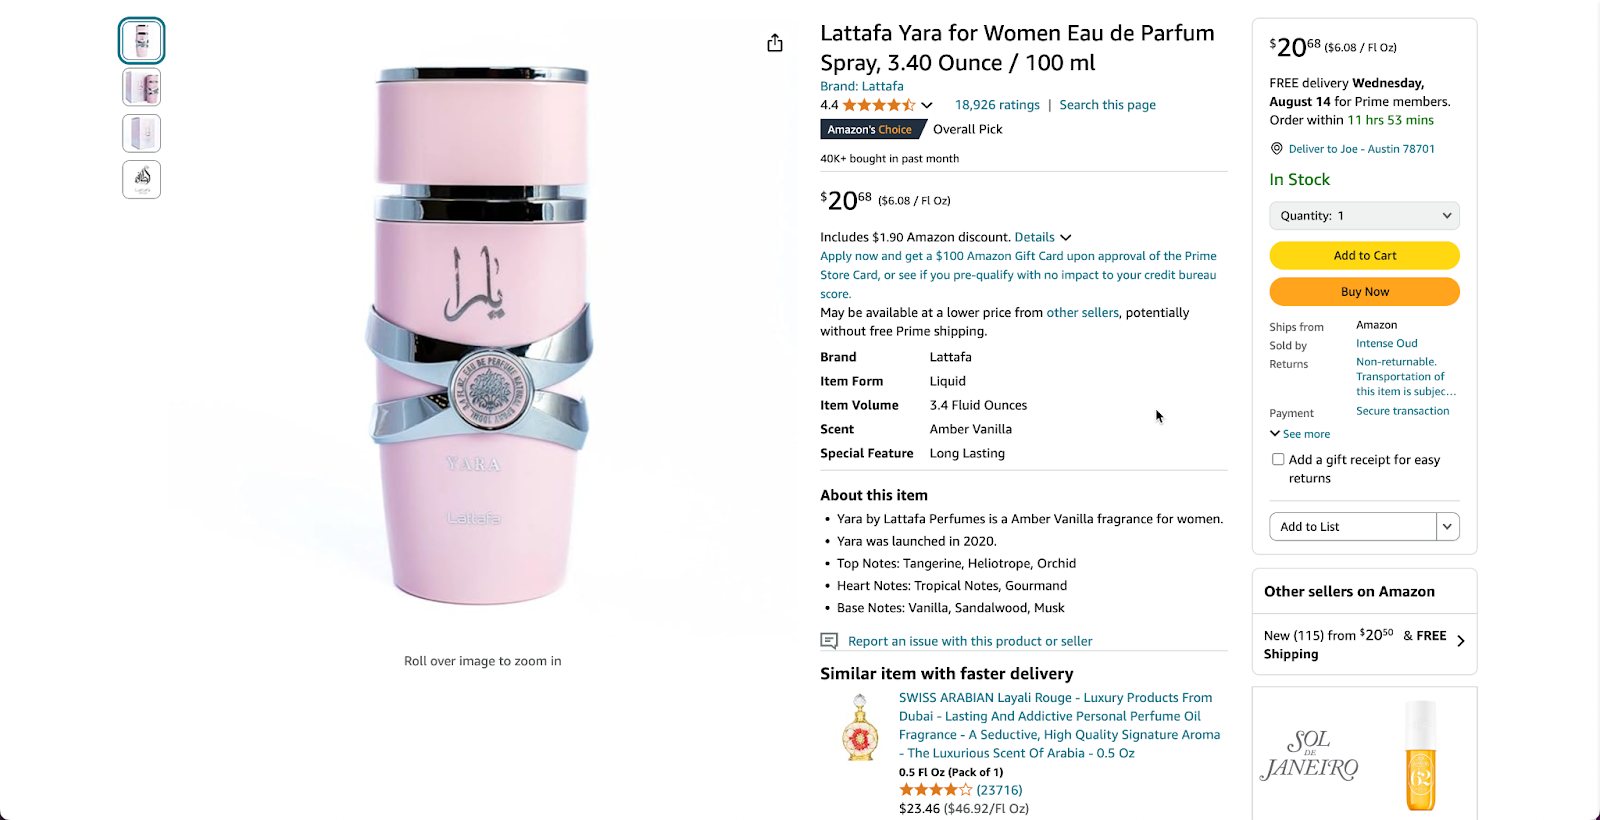Click the Intense Oud seller link
Screen dimensions: 1600x820
click(x=1386, y=343)
